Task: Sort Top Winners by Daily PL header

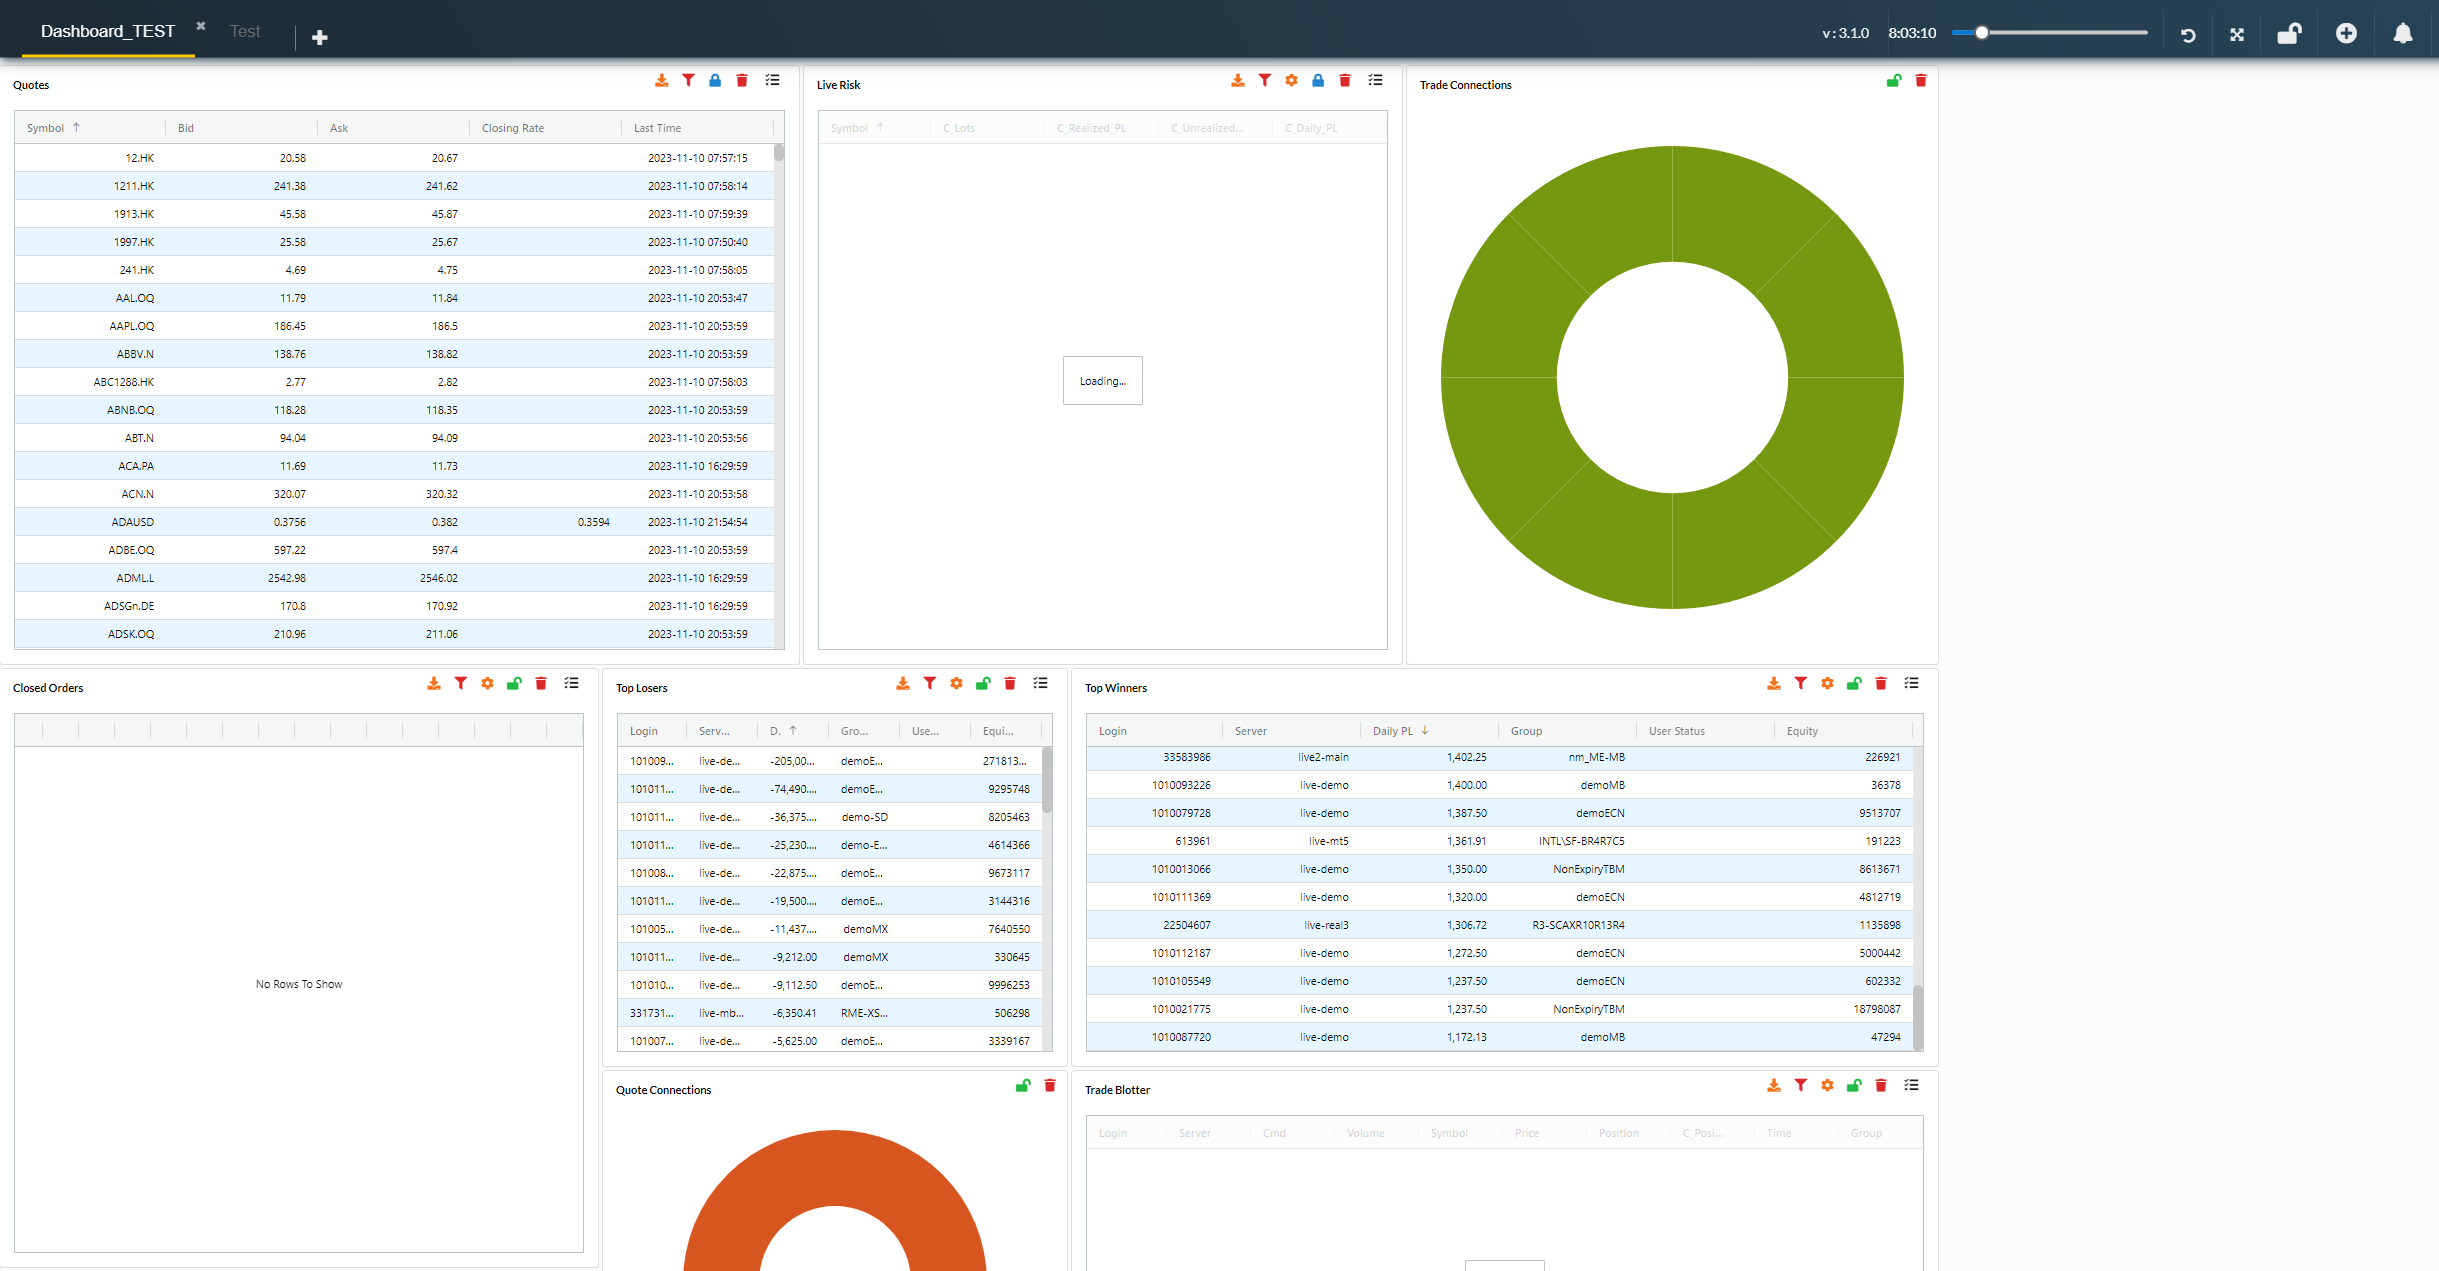Action: (1393, 731)
